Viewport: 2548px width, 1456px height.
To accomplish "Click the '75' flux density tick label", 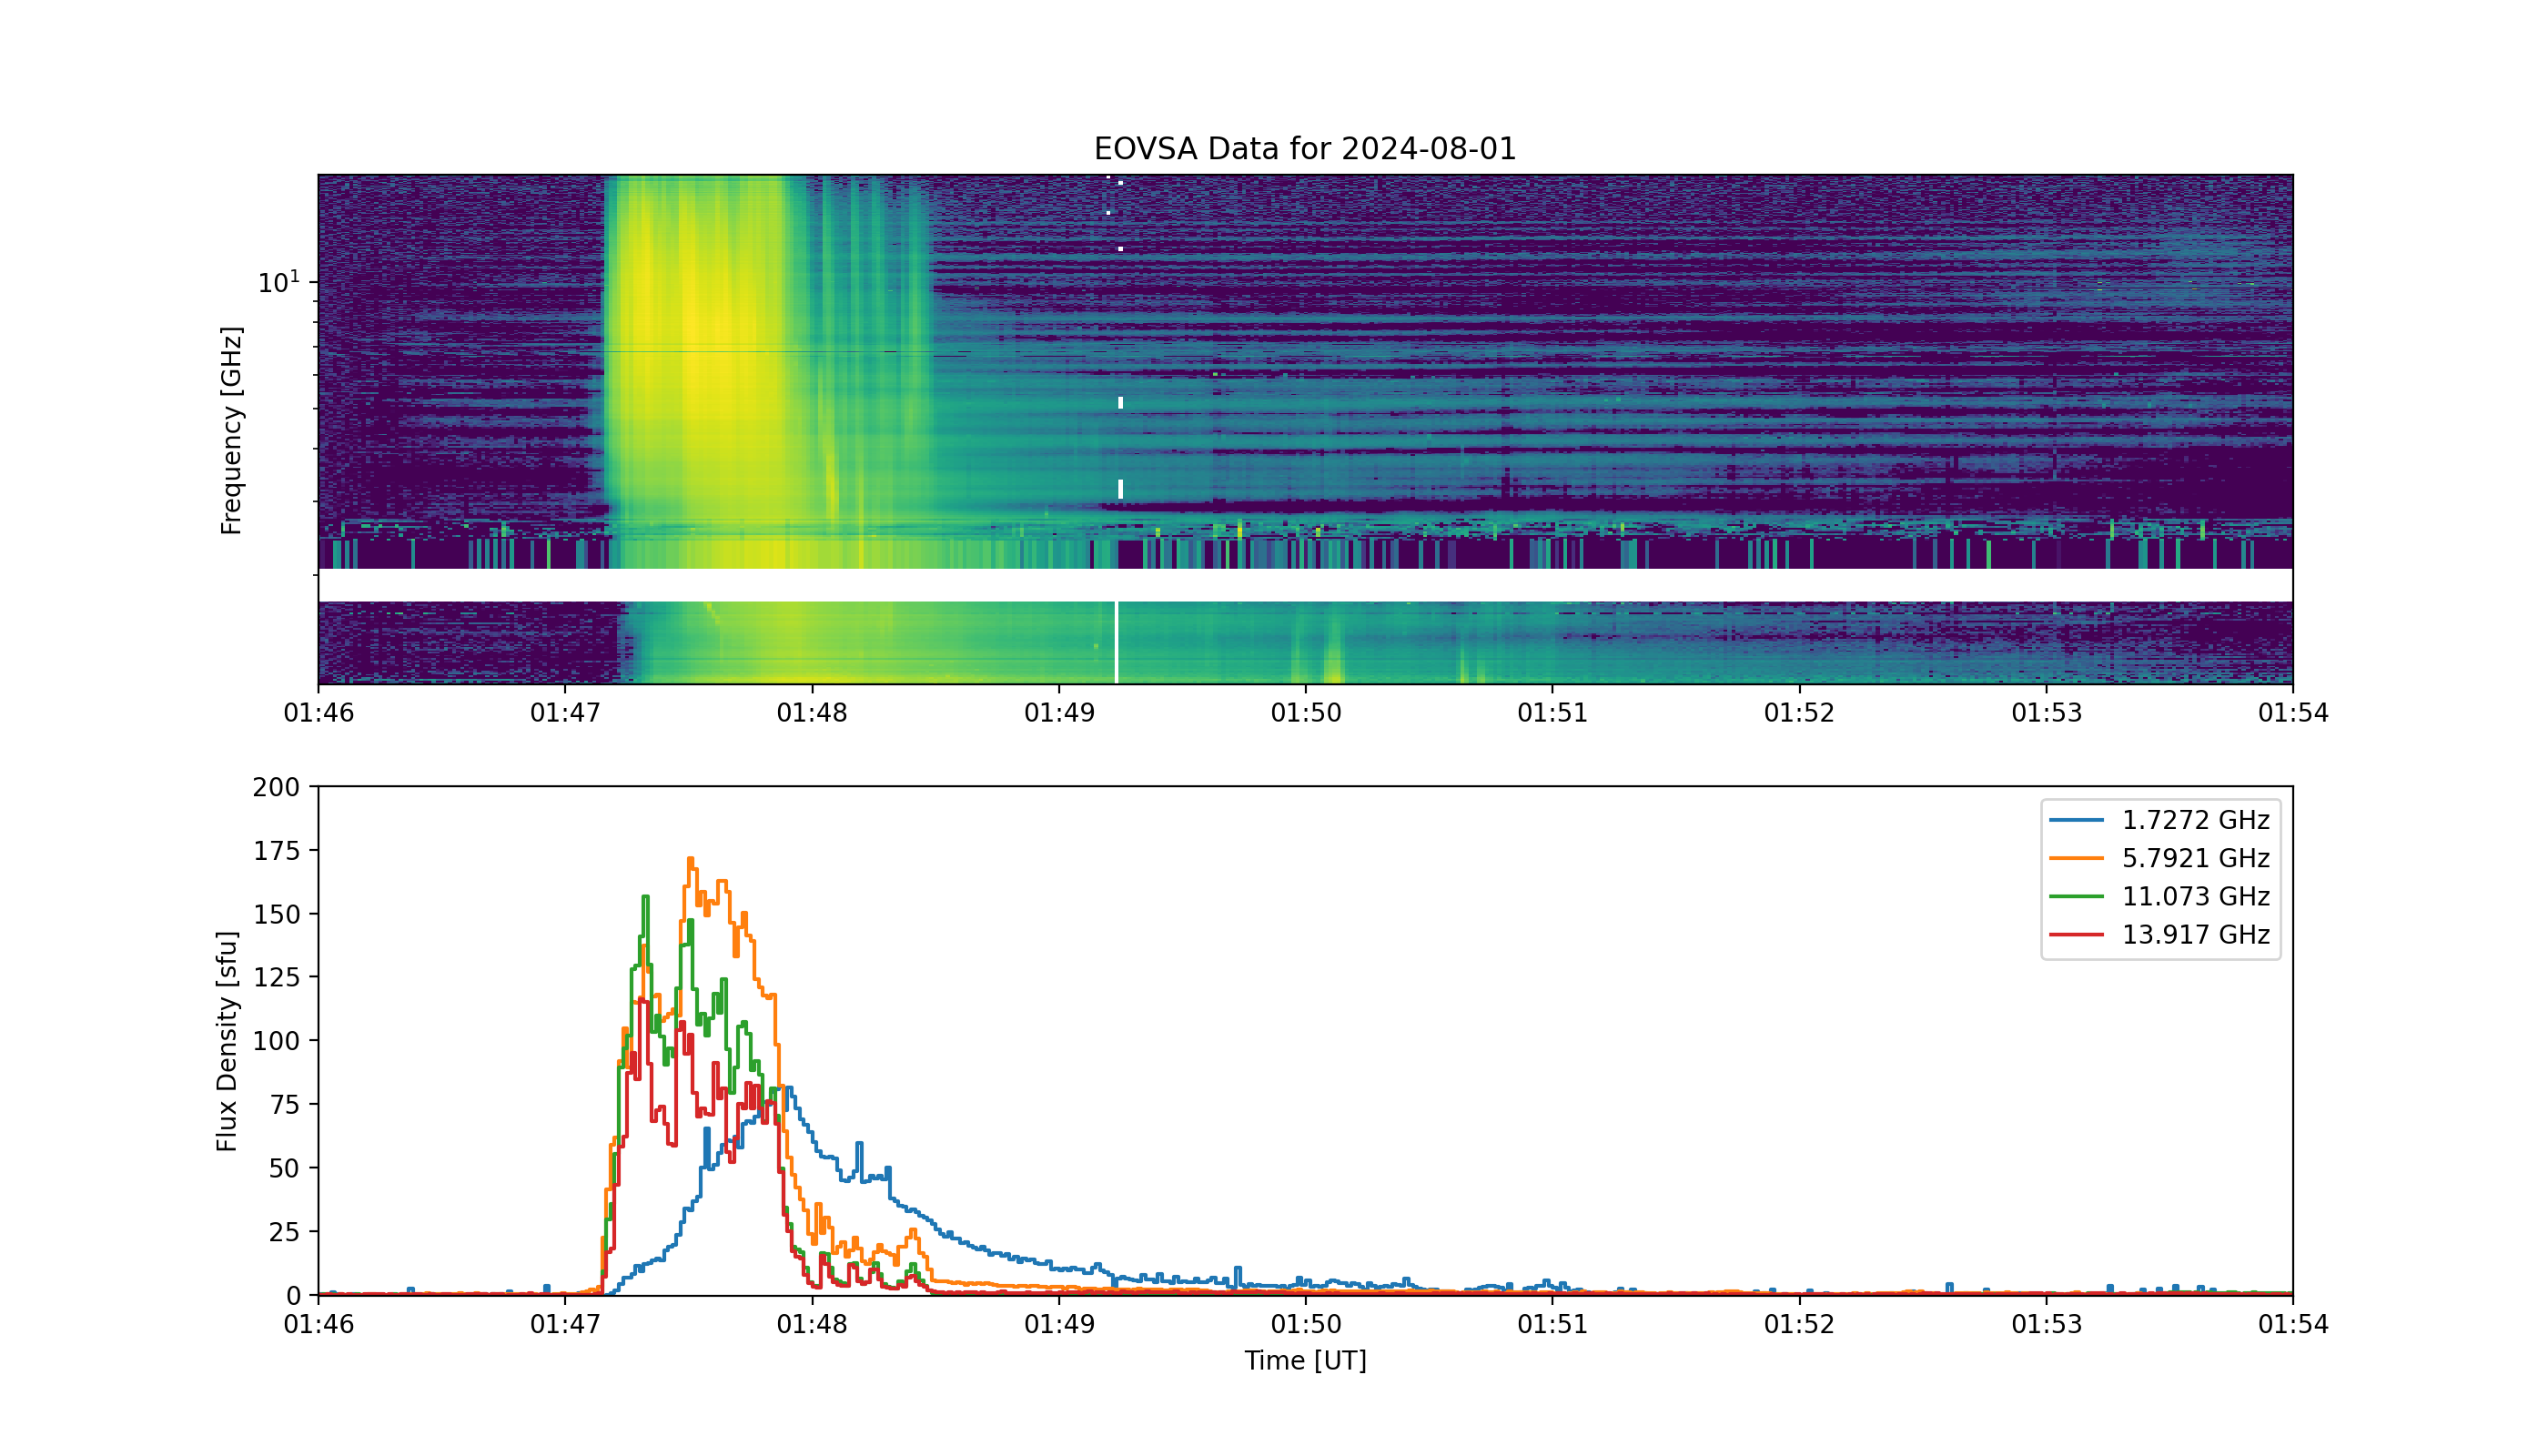I will coord(284,1104).
